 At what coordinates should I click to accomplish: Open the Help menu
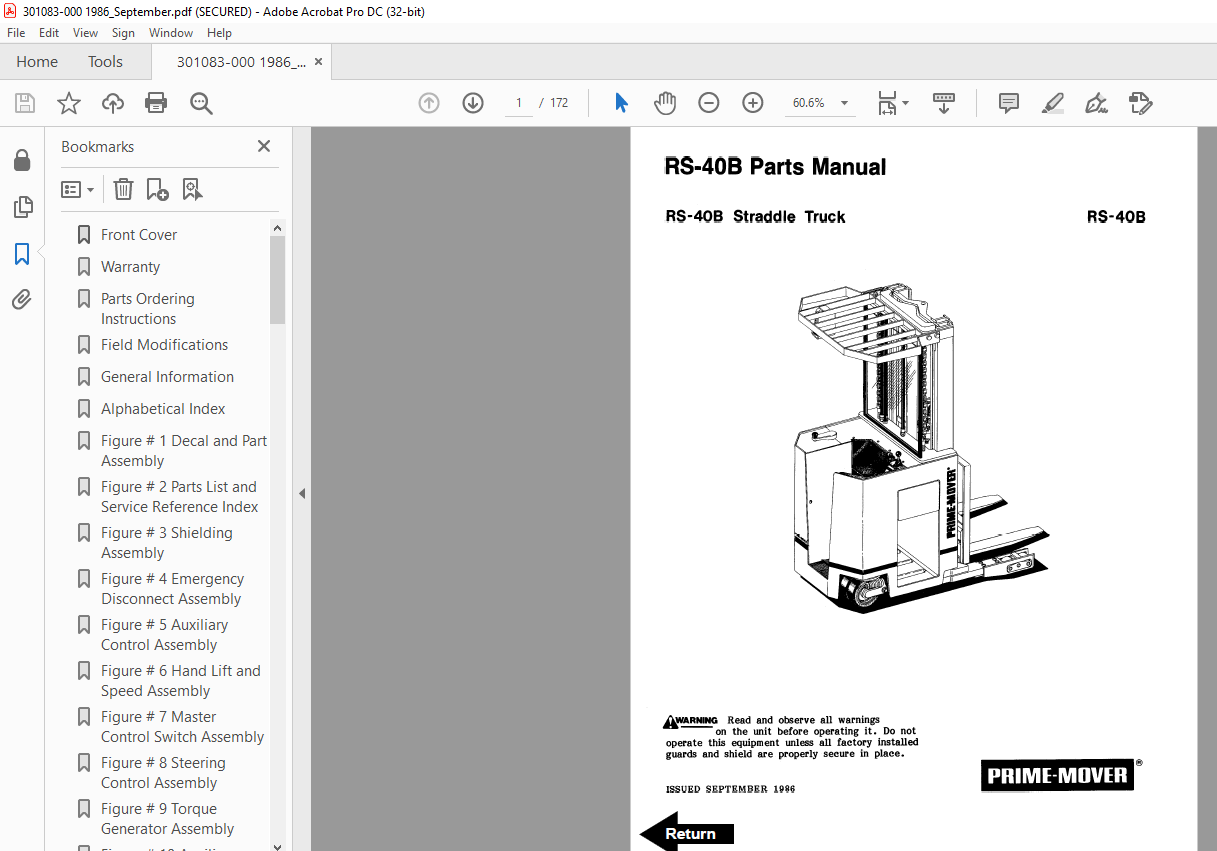219,33
